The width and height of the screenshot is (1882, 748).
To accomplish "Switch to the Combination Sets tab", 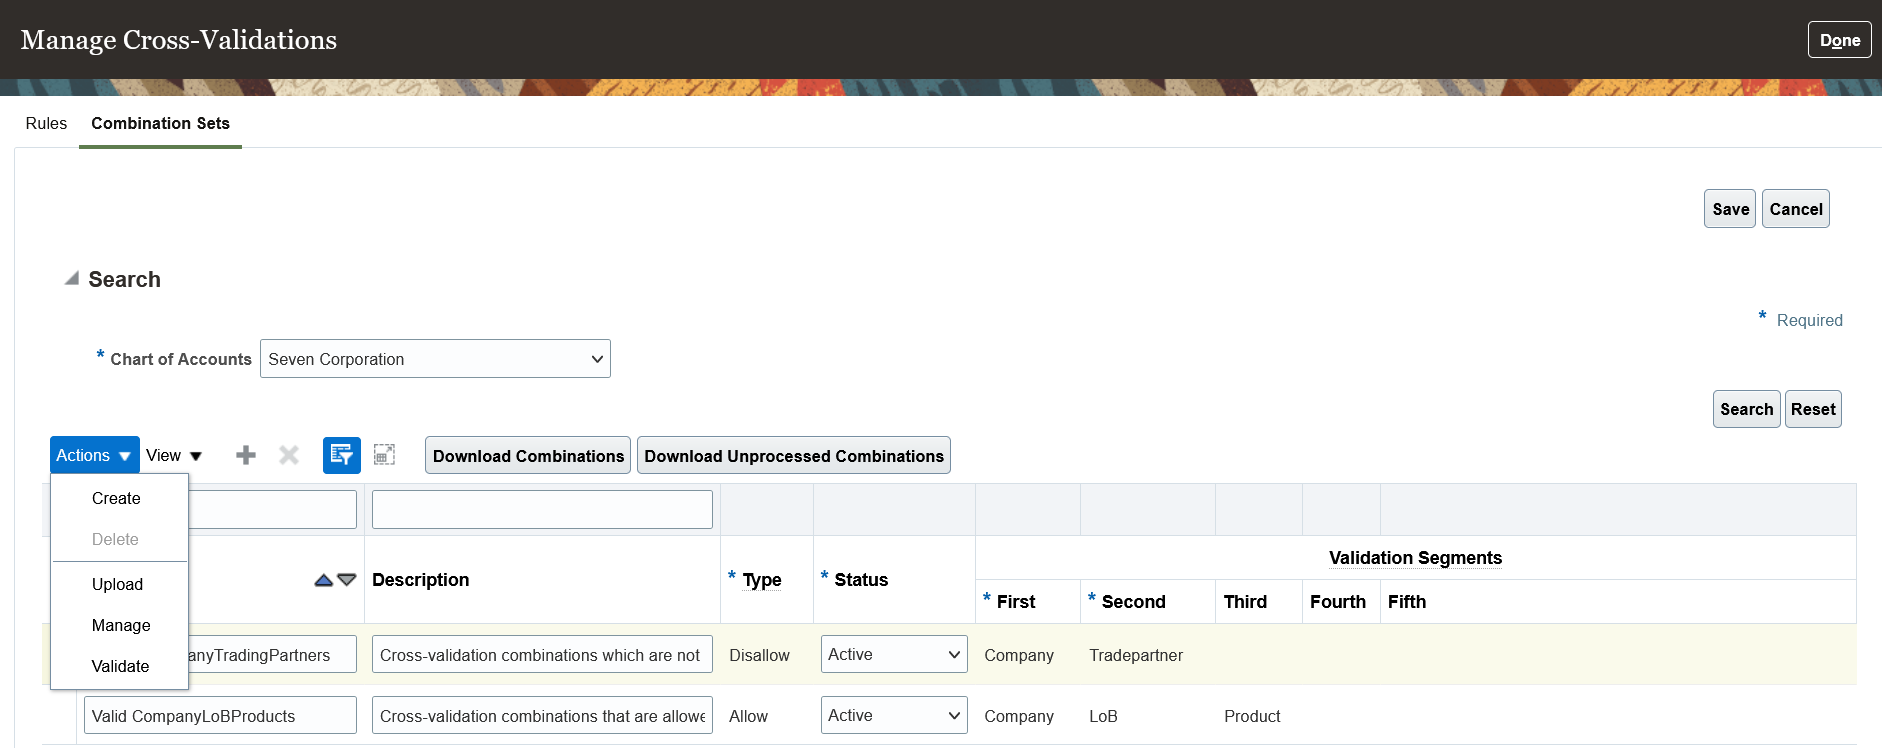I will (160, 123).
